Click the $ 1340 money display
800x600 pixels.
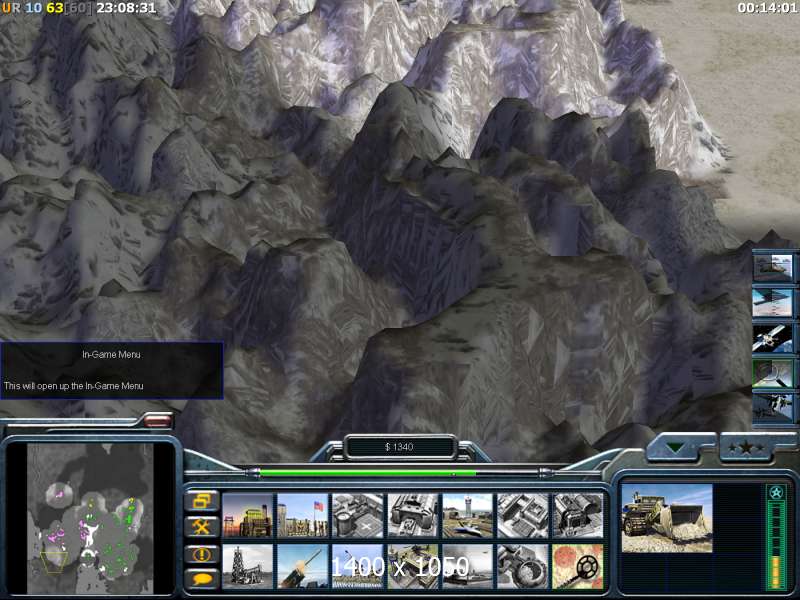coord(399,447)
